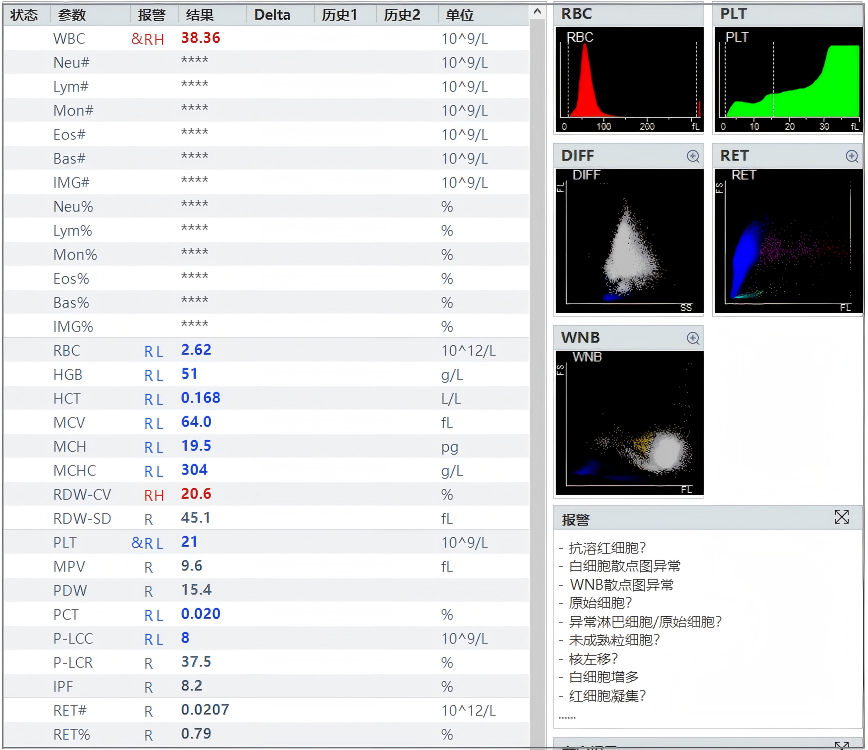Select the HCT result 0.168
Image resolution: width=868 pixels, height=750 pixels.
[x=200, y=398]
